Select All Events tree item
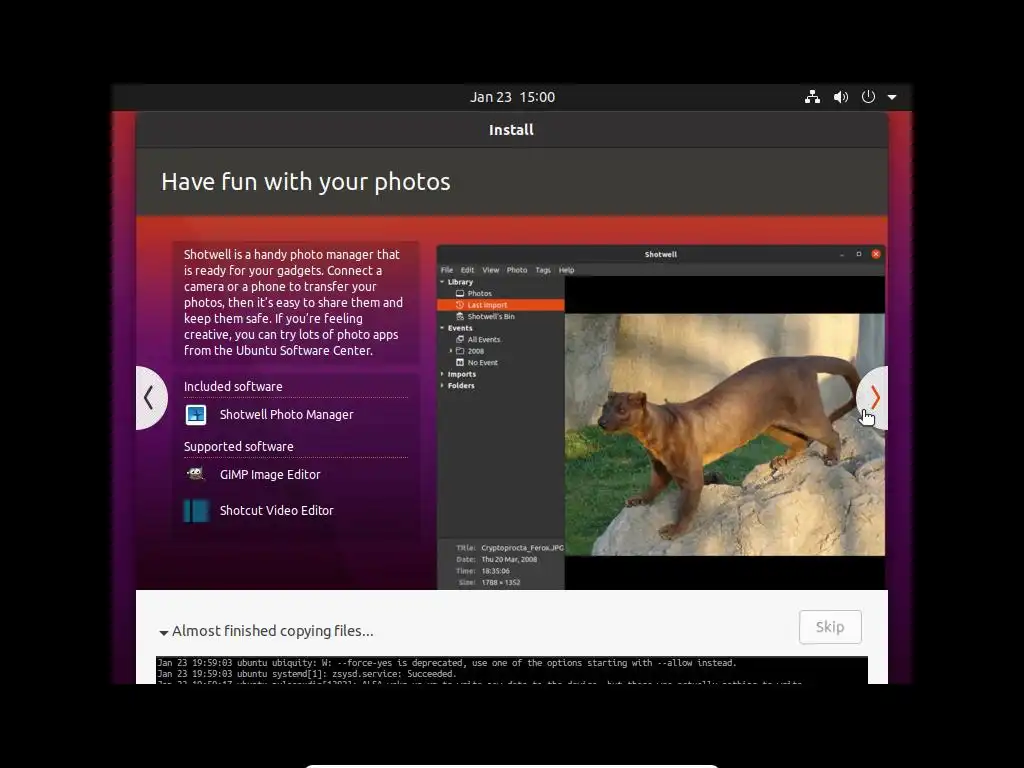 point(484,340)
